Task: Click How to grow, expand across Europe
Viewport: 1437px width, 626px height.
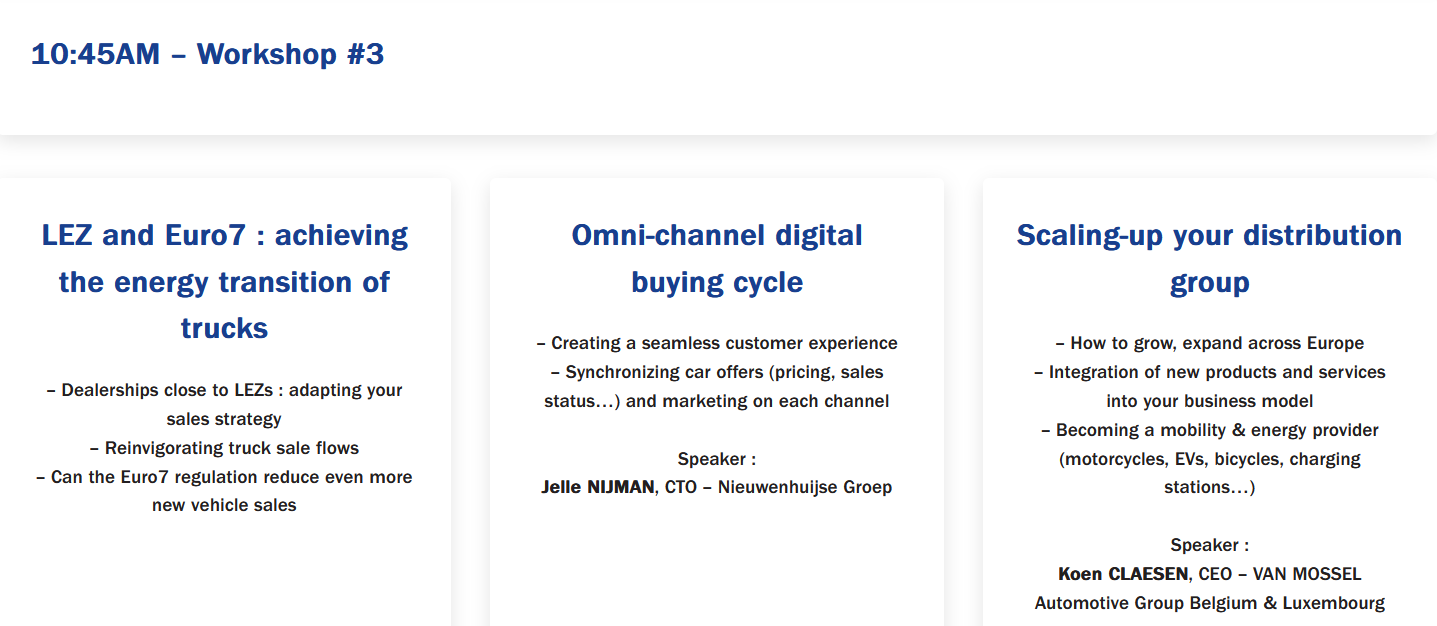Action: point(1209,343)
